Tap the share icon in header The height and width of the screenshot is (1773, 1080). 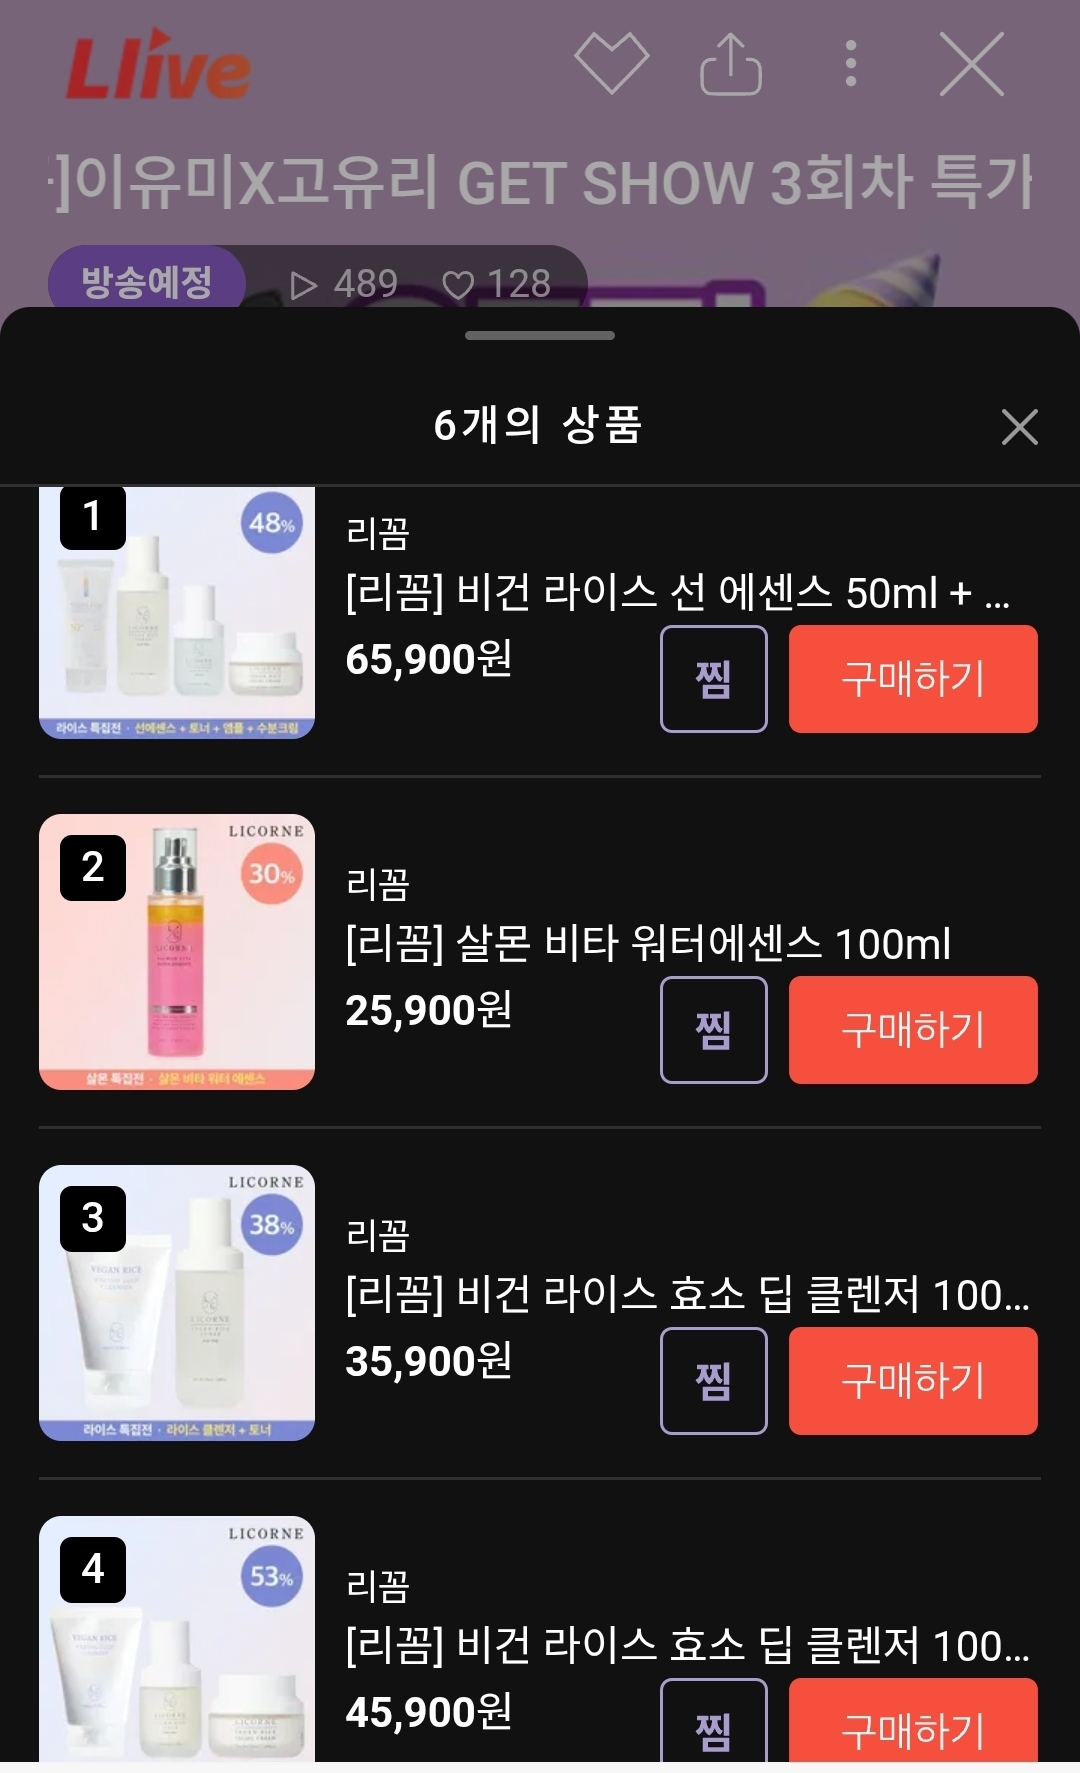click(730, 64)
